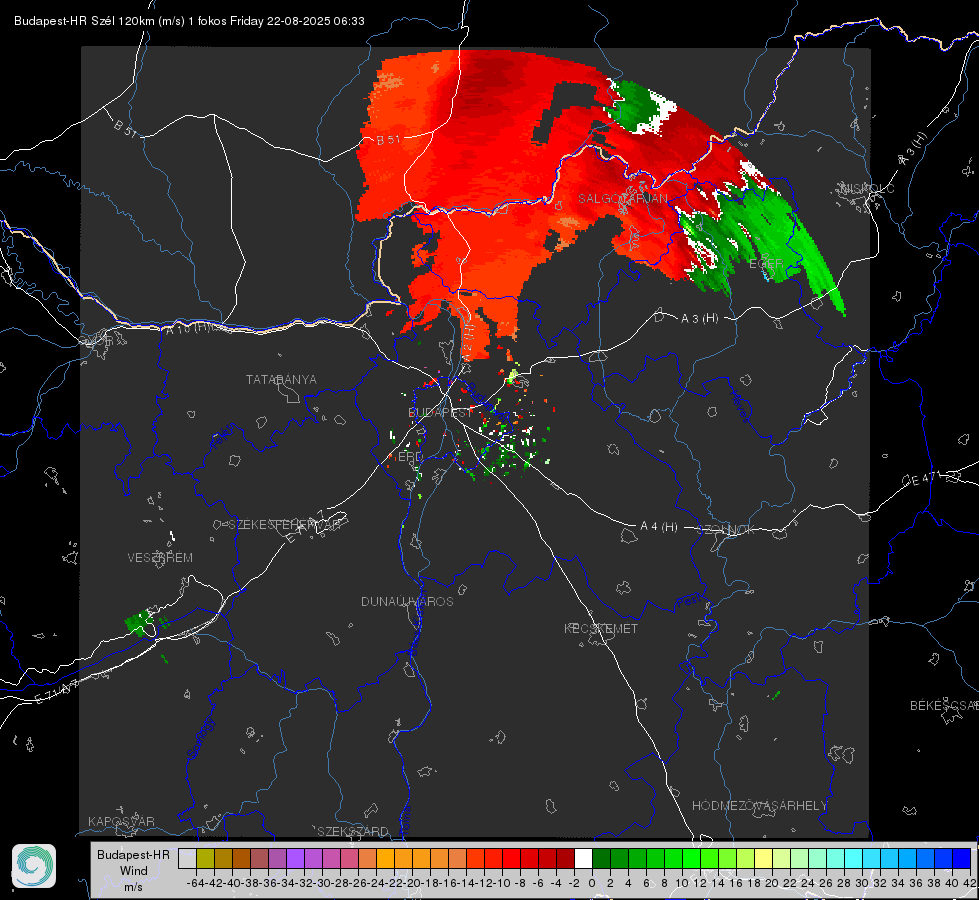Click the KECSKEMÉT city label
The height and width of the screenshot is (900, 979).
tap(601, 628)
